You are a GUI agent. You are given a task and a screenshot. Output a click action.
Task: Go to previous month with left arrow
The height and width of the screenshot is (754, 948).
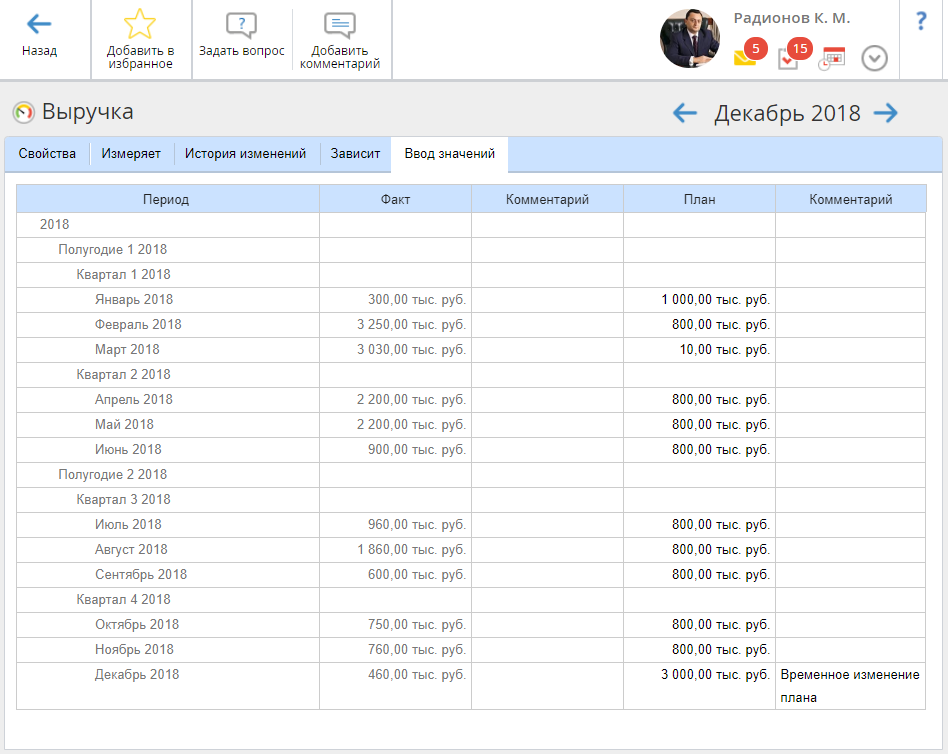[x=685, y=113]
